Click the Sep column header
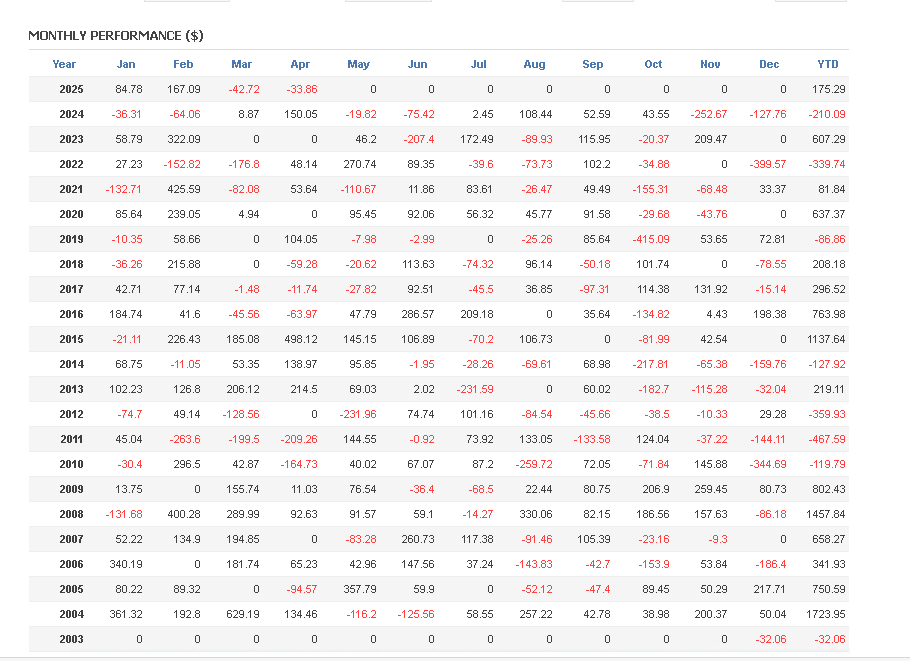 (593, 64)
